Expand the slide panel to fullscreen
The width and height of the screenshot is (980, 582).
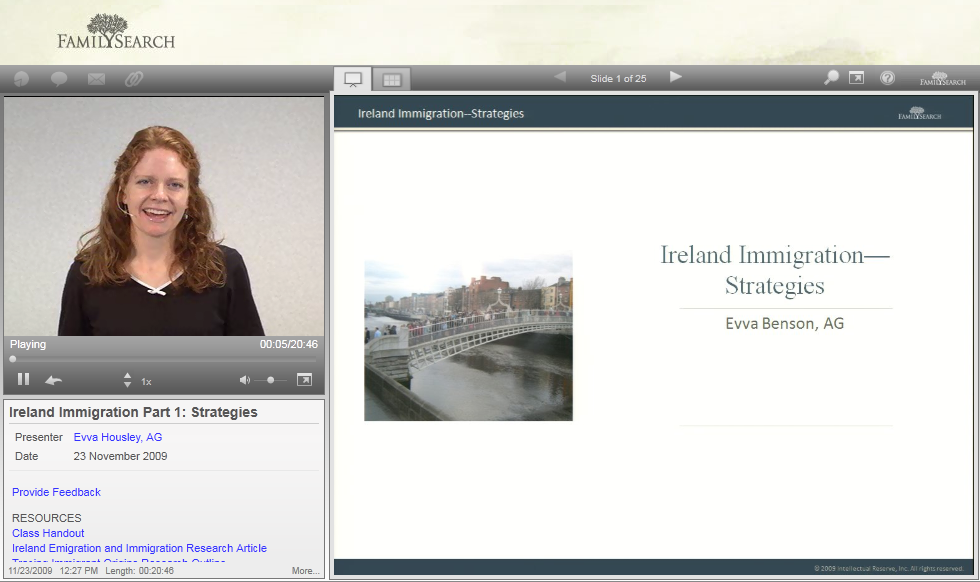pyautogui.click(x=856, y=78)
